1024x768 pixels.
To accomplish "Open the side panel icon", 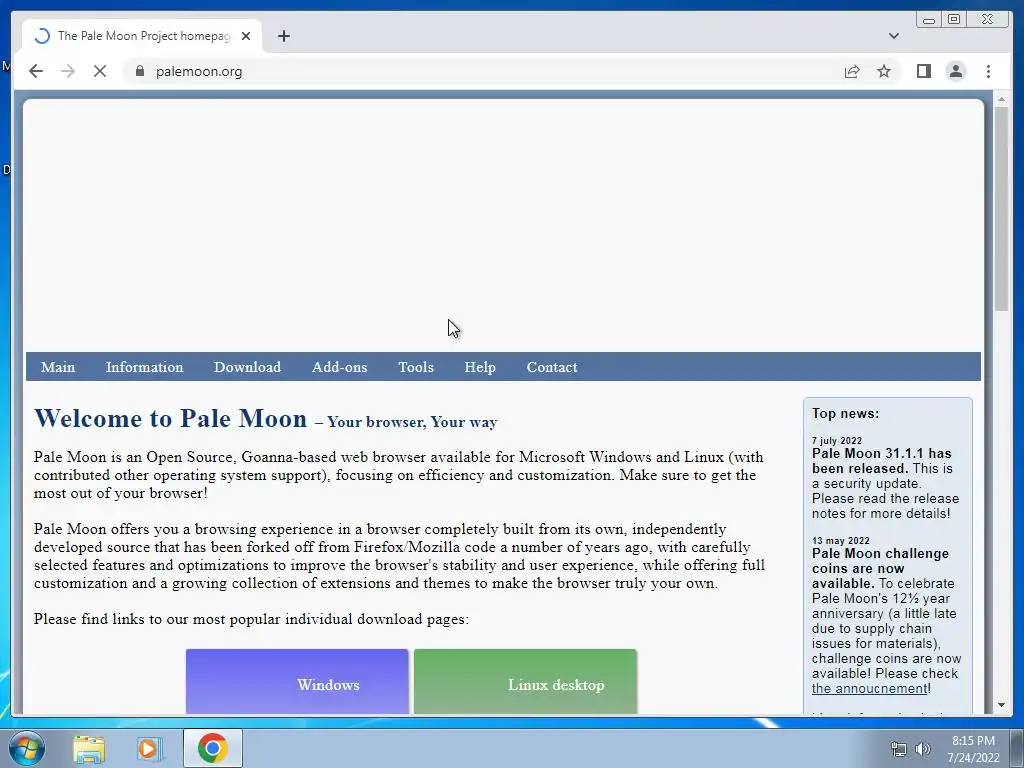I will coord(923,71).
